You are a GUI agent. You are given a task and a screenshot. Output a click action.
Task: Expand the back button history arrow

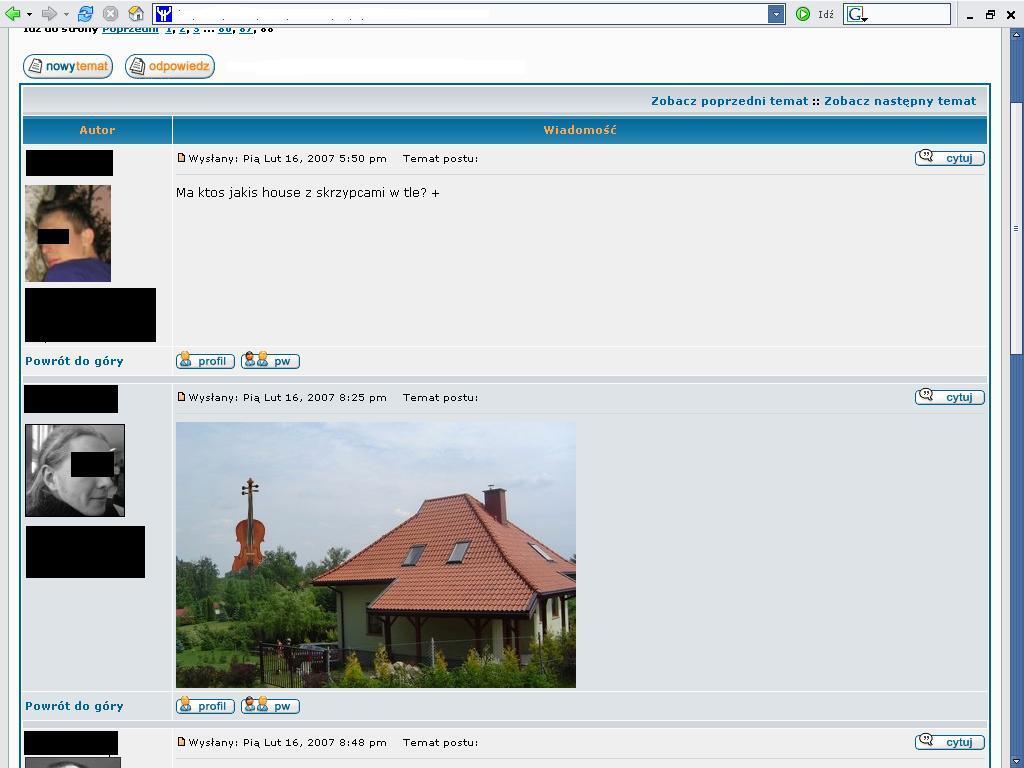pyautogui.click(x=29, y=14)
